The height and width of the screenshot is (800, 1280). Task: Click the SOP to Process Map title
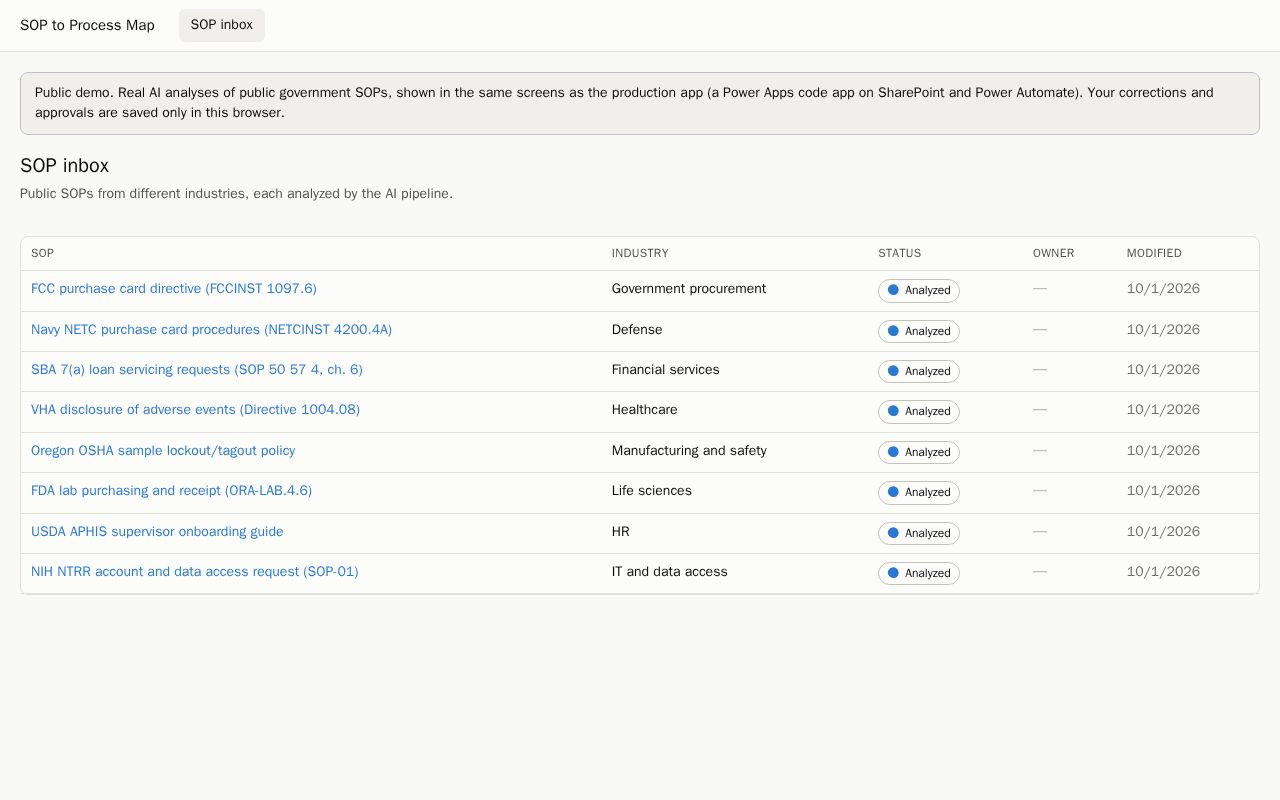[x=87, y=25]
